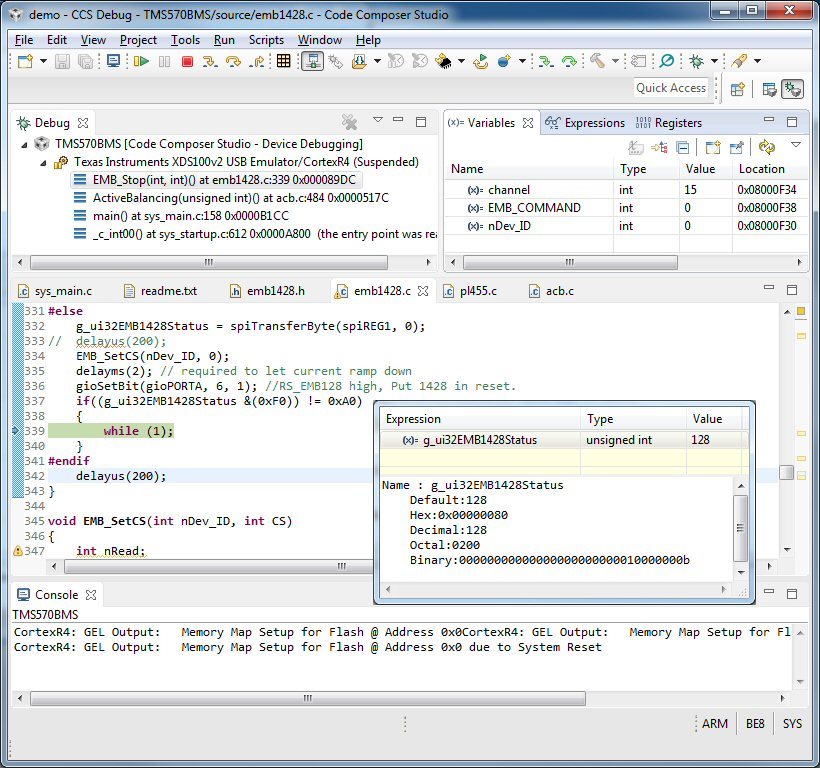This screenshot has width=820, height=768.
Task: Switch to the Expressions tab
Action: click(x=585, y=123)
